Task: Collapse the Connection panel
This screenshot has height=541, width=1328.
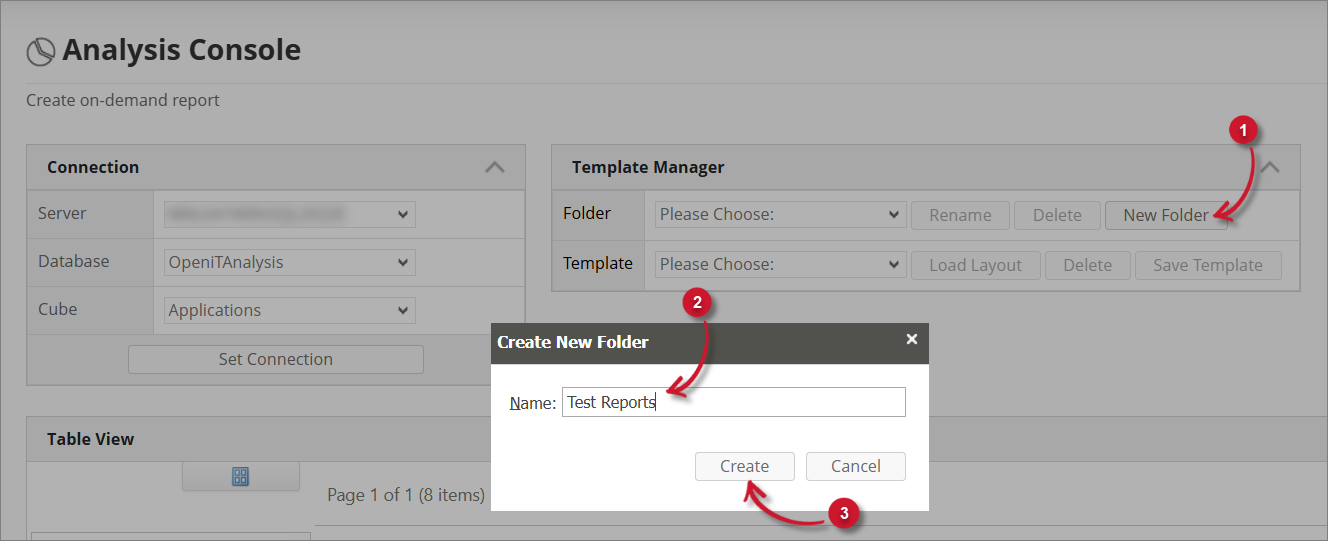Action: (494, 167)
